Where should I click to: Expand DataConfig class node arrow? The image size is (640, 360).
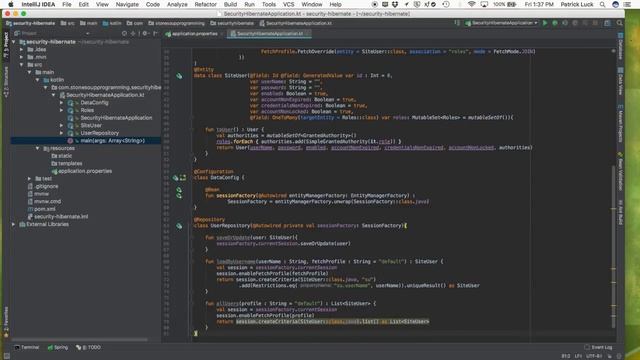coord(62,102)
